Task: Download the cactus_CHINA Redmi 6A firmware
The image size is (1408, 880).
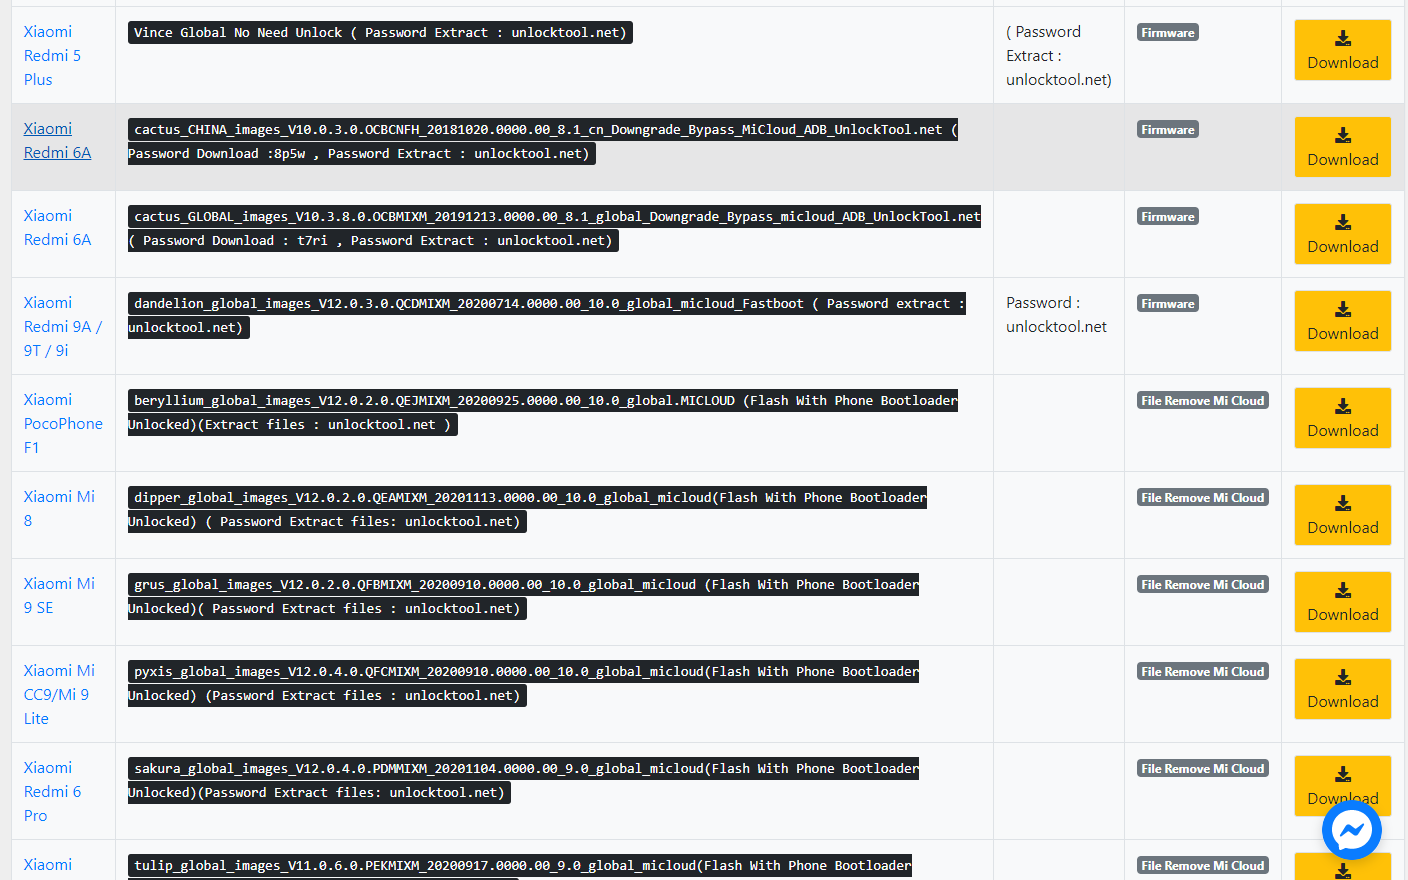Action: (1342, 147)
